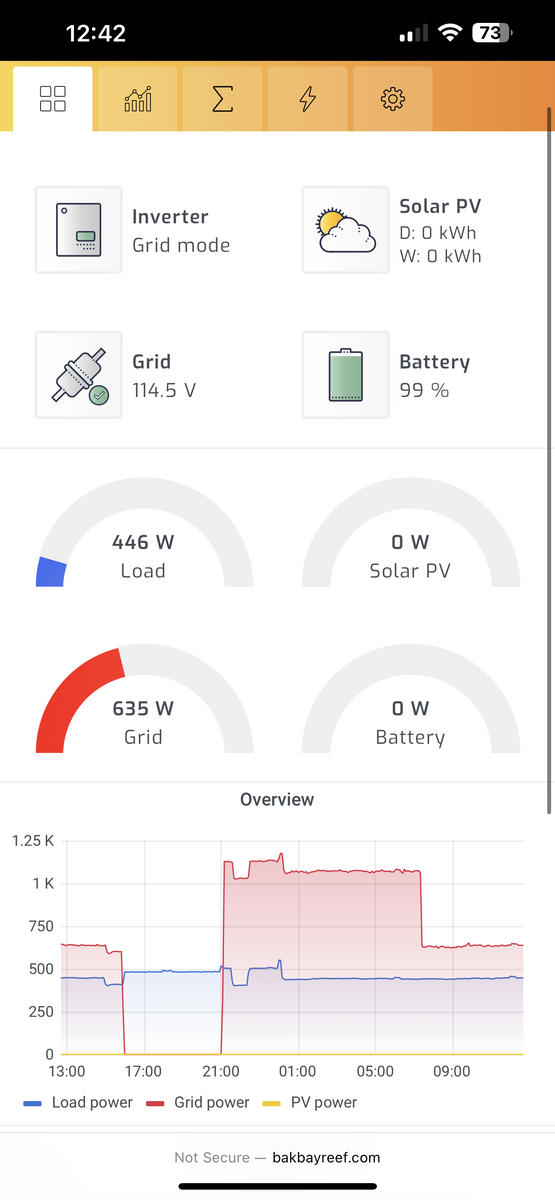Tap the Grid plug icon
The width and height of the screenshot is (555, 1200).
(79, 375)
